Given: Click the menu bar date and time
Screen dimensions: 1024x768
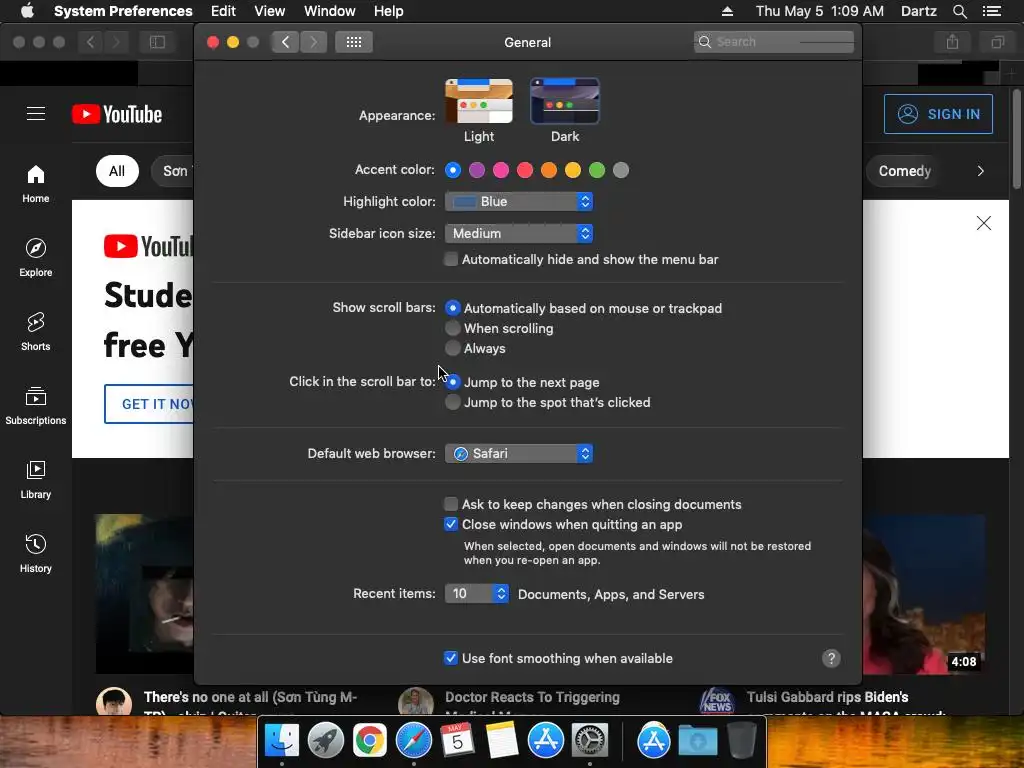Looking at the screenshot, I should (x=820, y=11).
